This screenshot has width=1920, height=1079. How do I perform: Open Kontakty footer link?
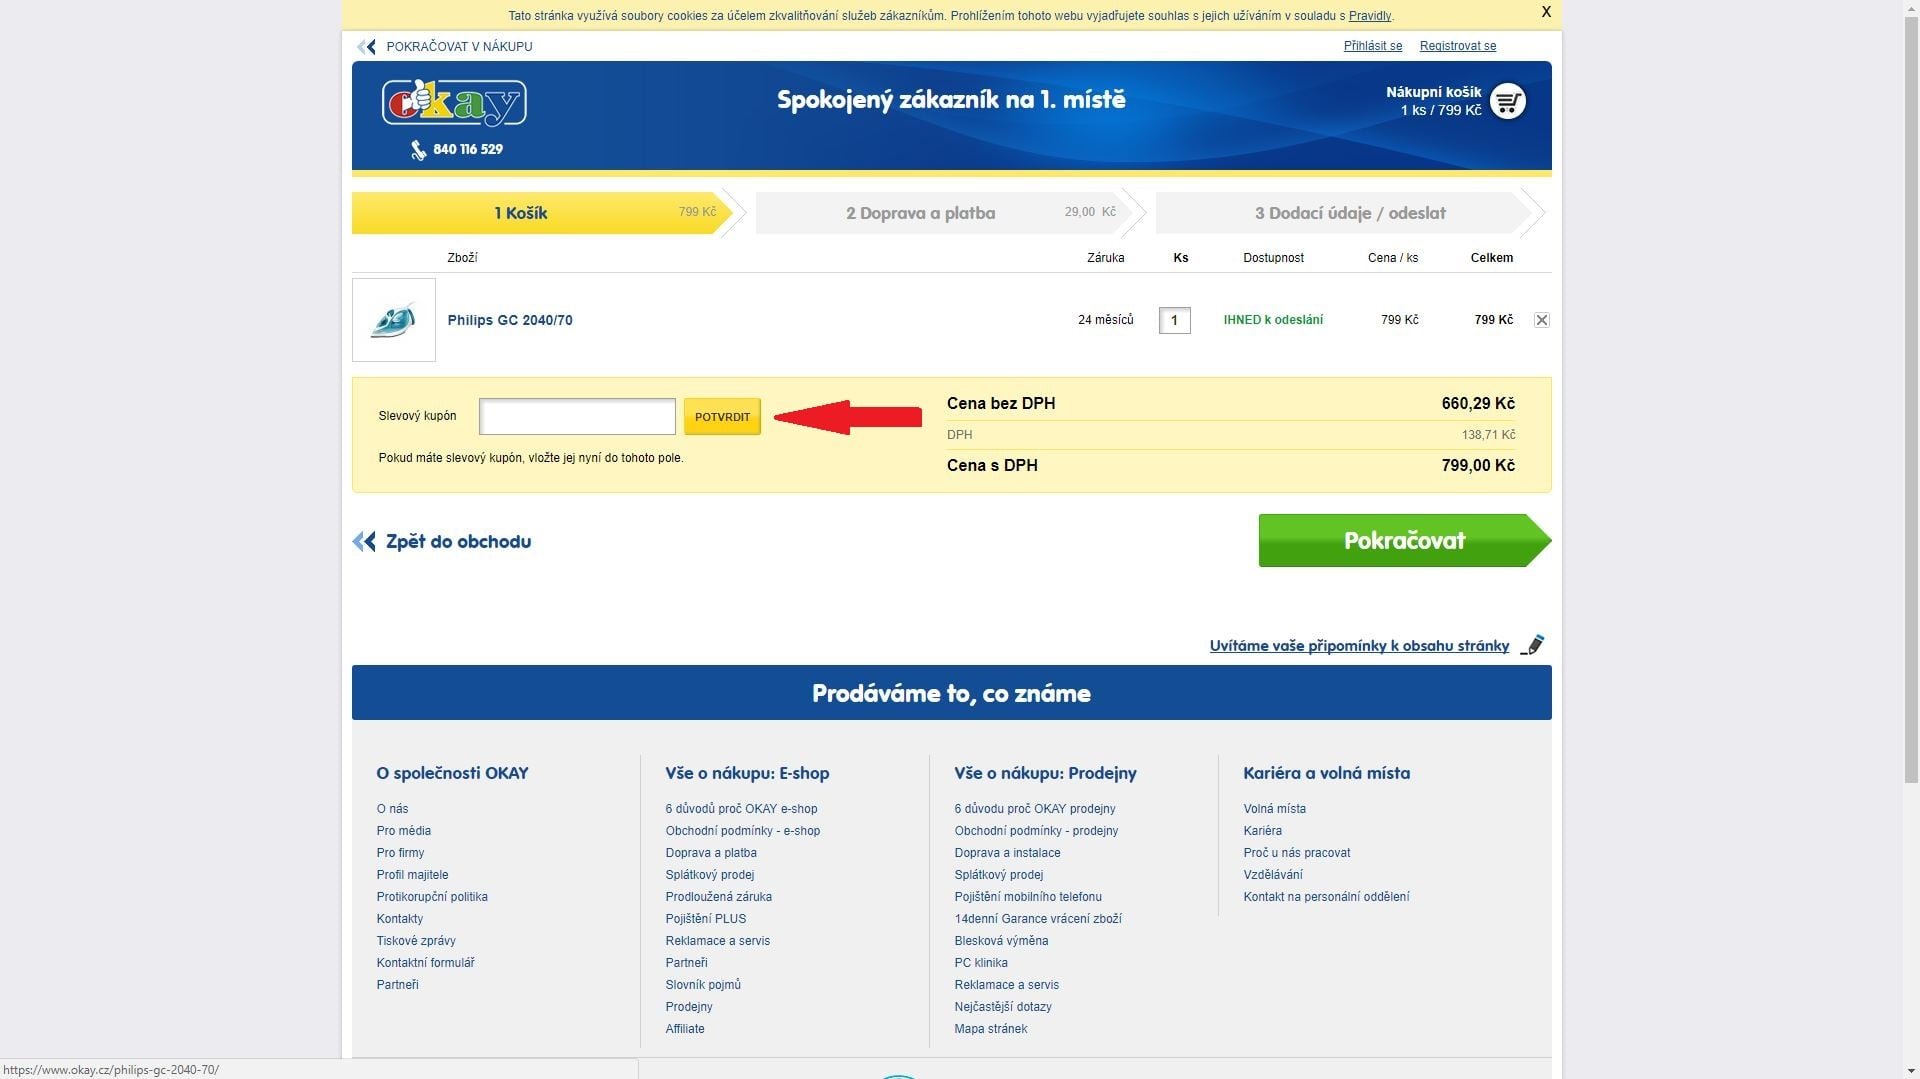coord(400,919)
